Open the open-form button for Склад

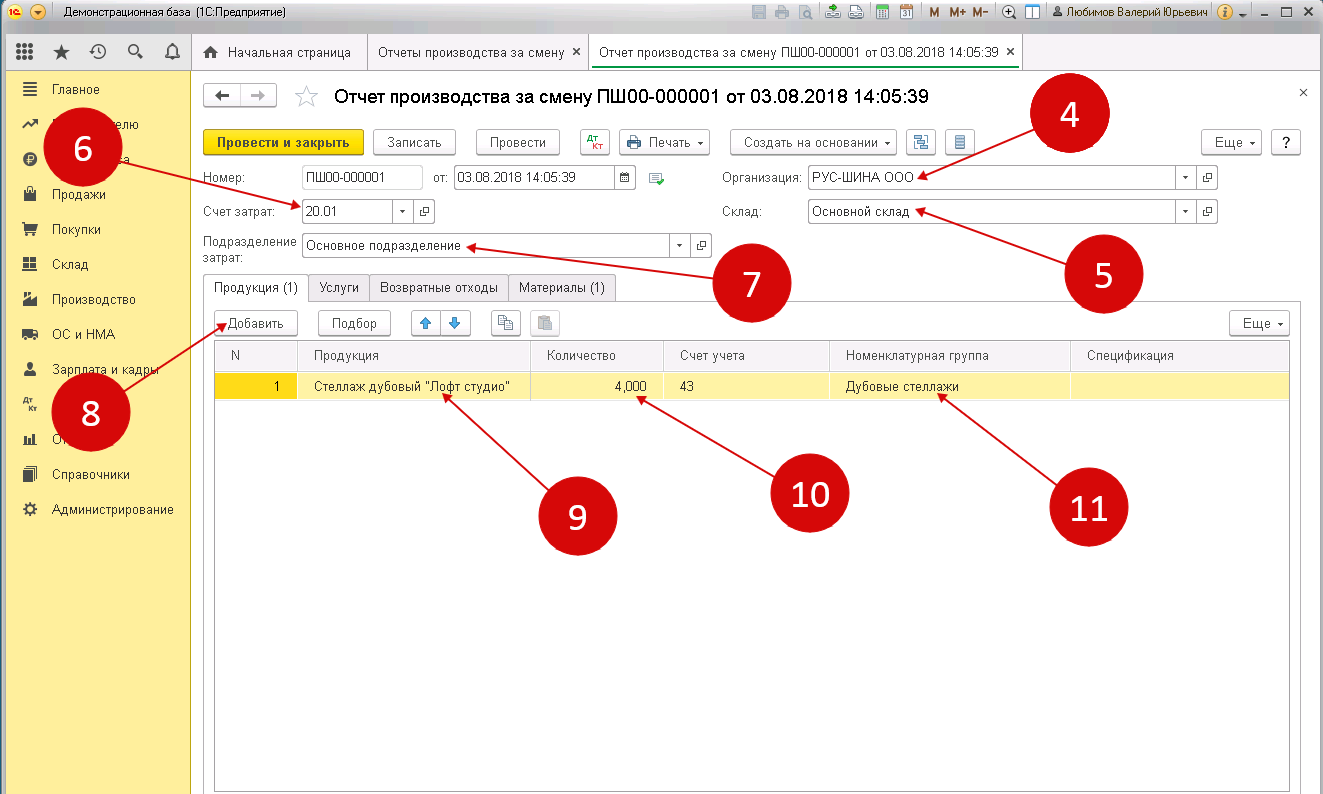(x=1207, y=212)
